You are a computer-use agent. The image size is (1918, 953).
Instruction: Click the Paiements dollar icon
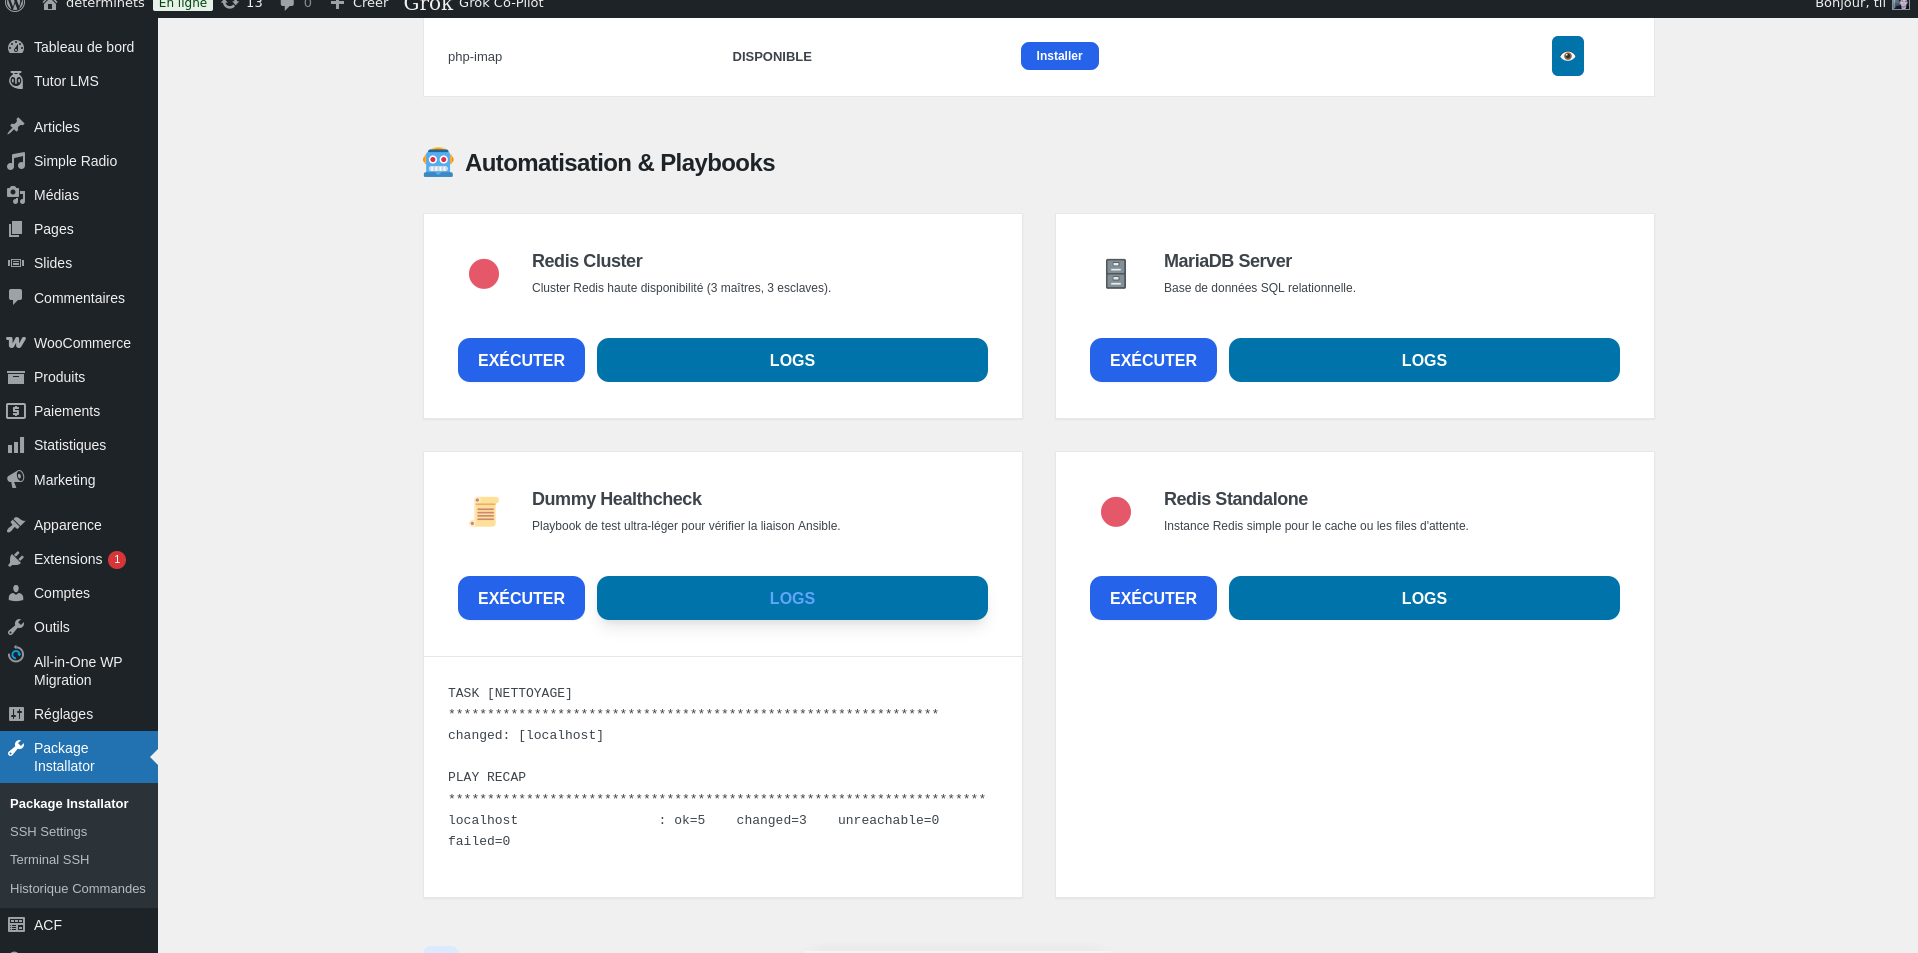tap(16, 411)
